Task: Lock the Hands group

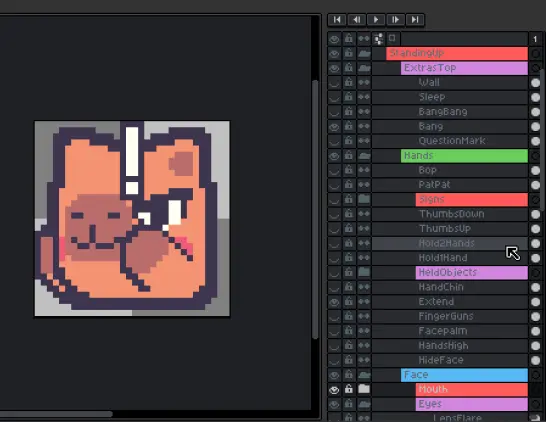Action: [349, 156]
